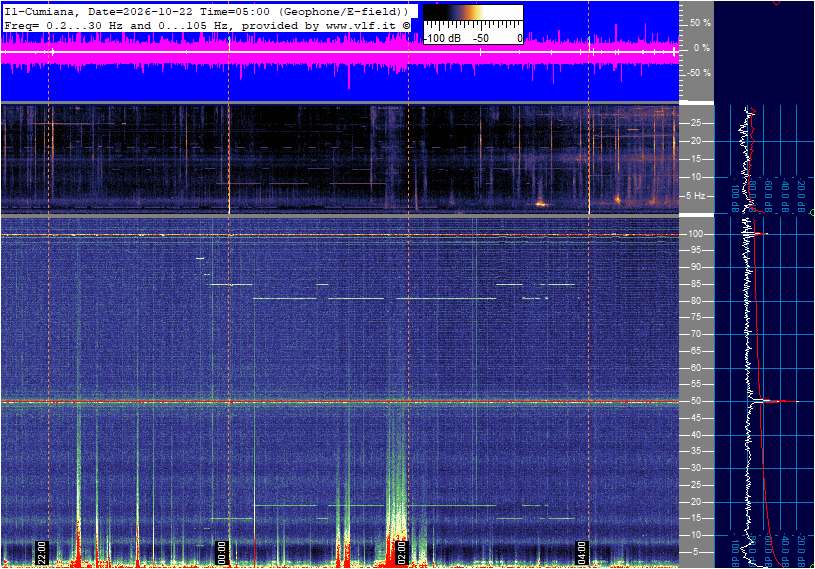Click the 50 Hz mains line in the E-field spectrogram

coord(340,402)
